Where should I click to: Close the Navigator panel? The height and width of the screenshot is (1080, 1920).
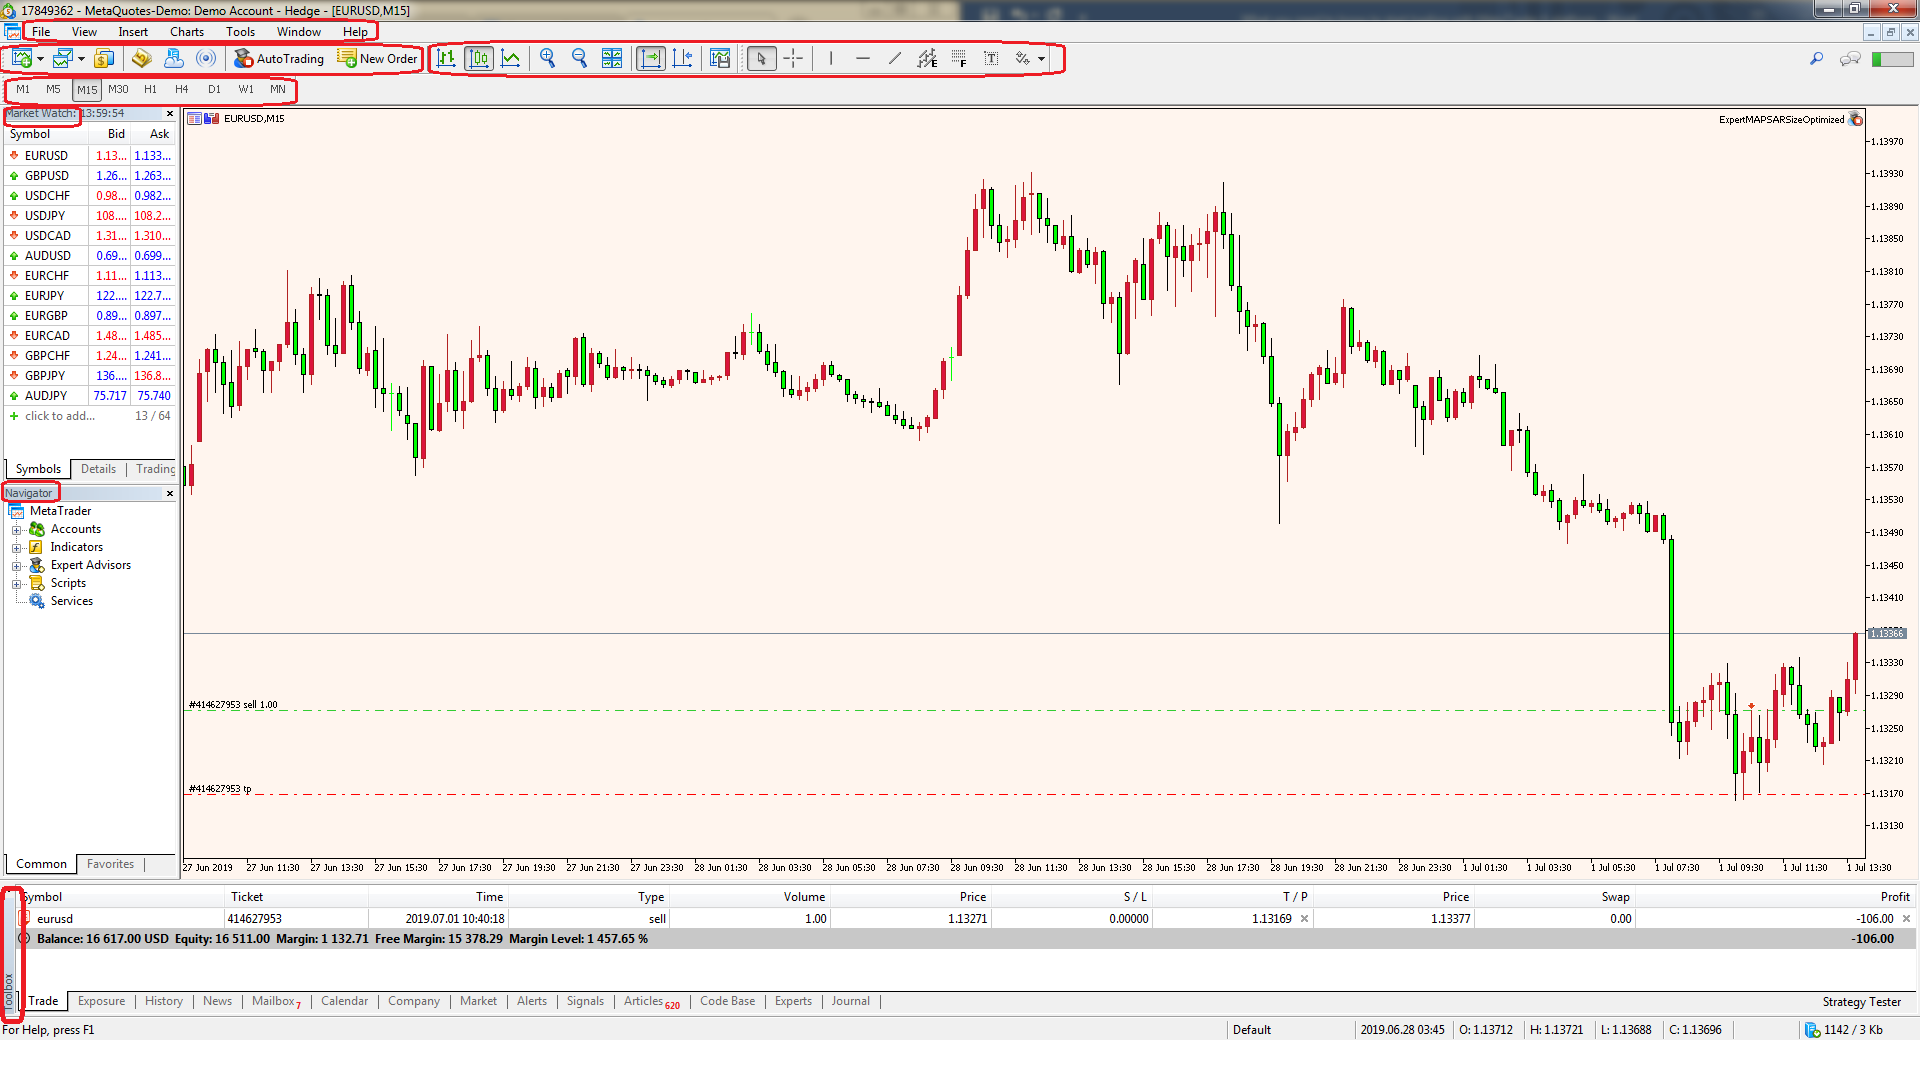tap(170, 494)
